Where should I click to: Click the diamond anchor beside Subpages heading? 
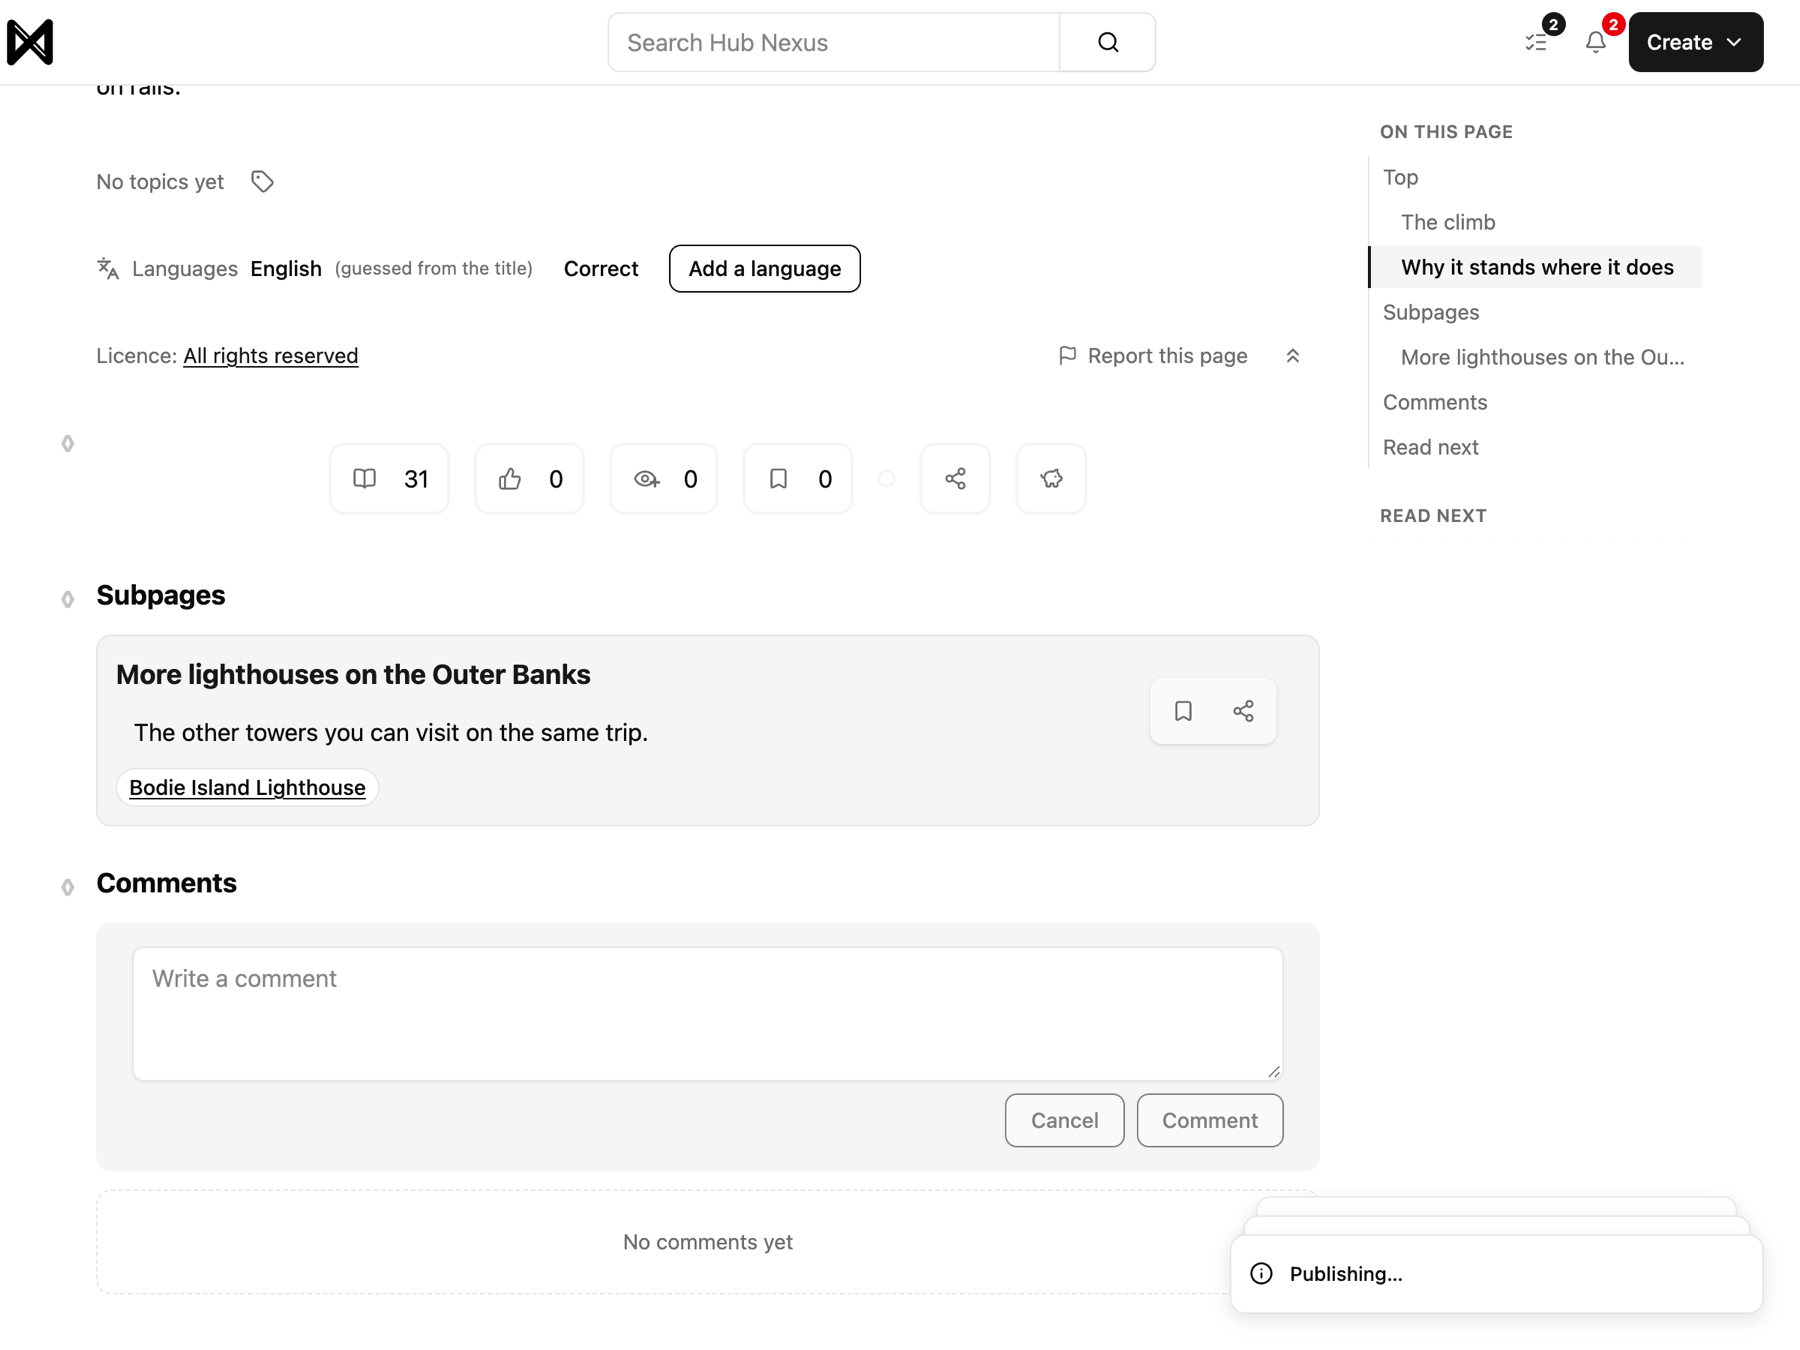click(x=67, y=599)
